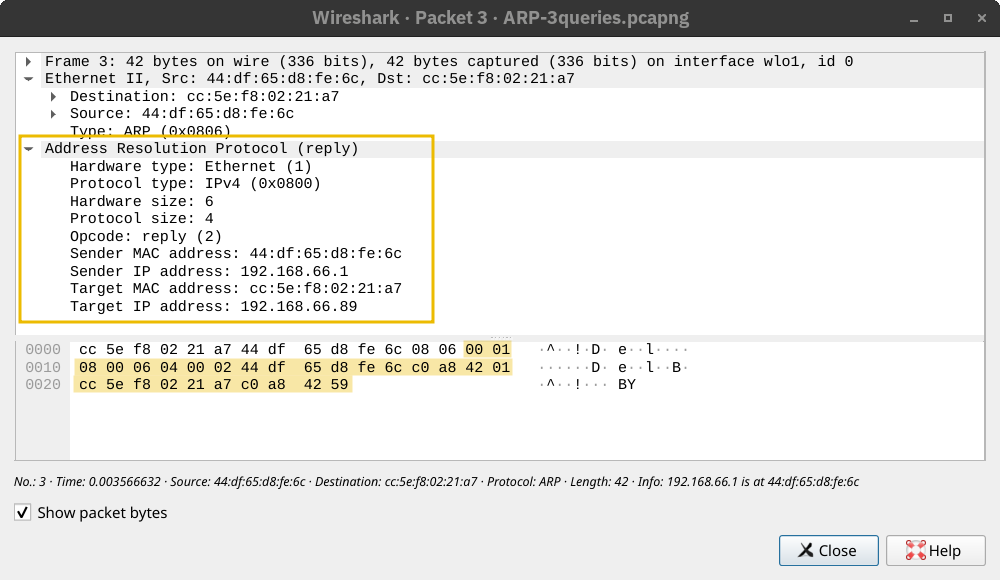Screen dimensions: 1000x580
Task: Select the Protocol type: IPv4 row
Action: [x=195, y=184]
